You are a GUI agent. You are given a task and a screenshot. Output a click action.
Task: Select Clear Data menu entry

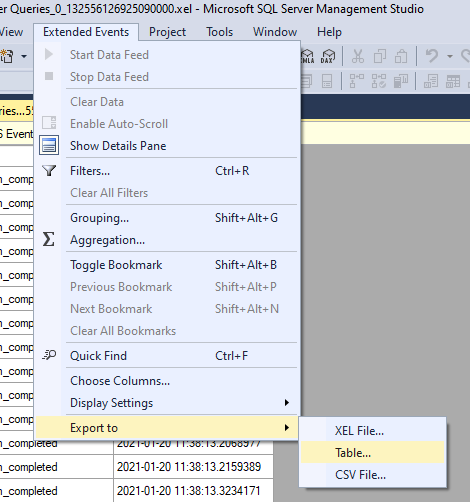[167, 102]
